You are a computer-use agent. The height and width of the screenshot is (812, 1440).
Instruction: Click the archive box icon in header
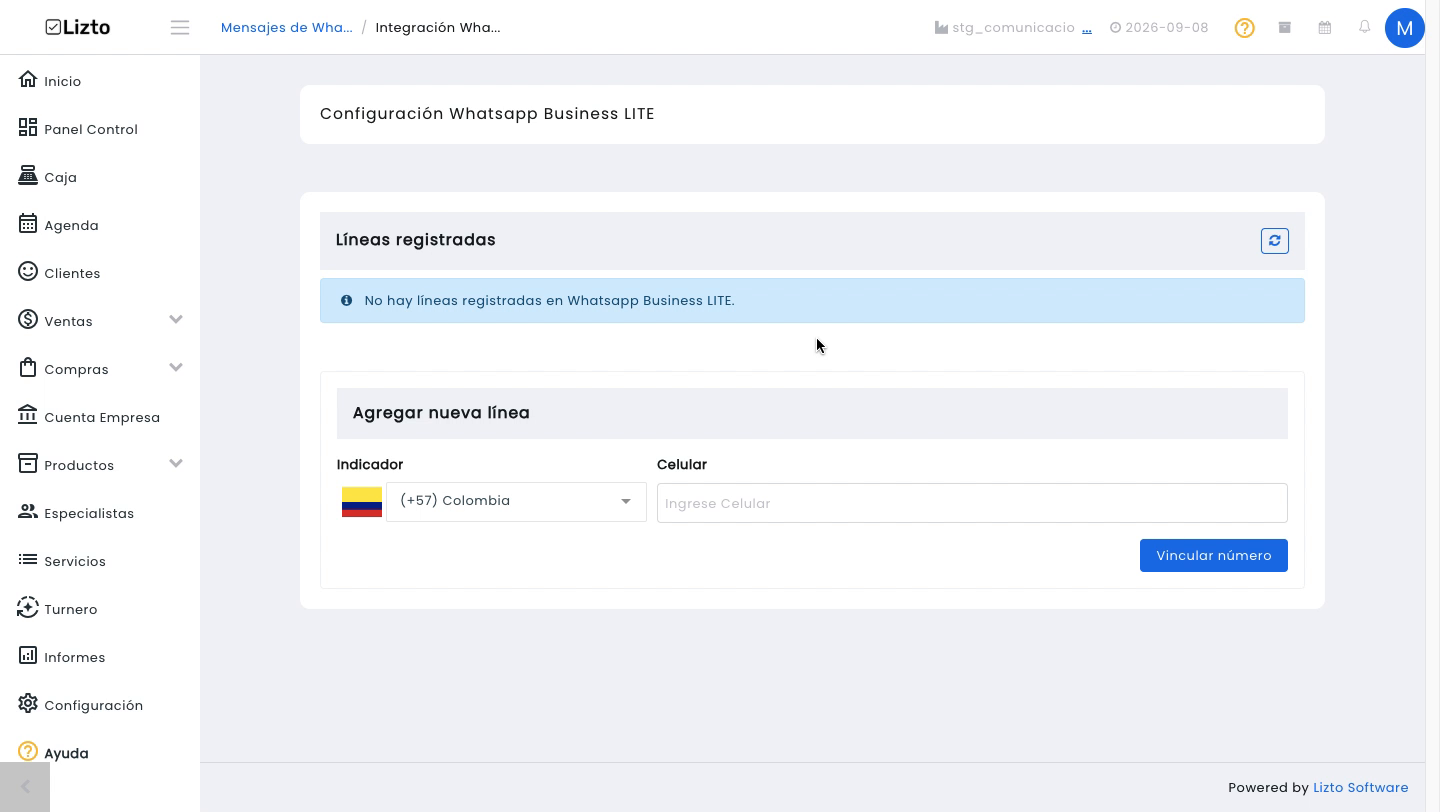[x=1284, y=27]
